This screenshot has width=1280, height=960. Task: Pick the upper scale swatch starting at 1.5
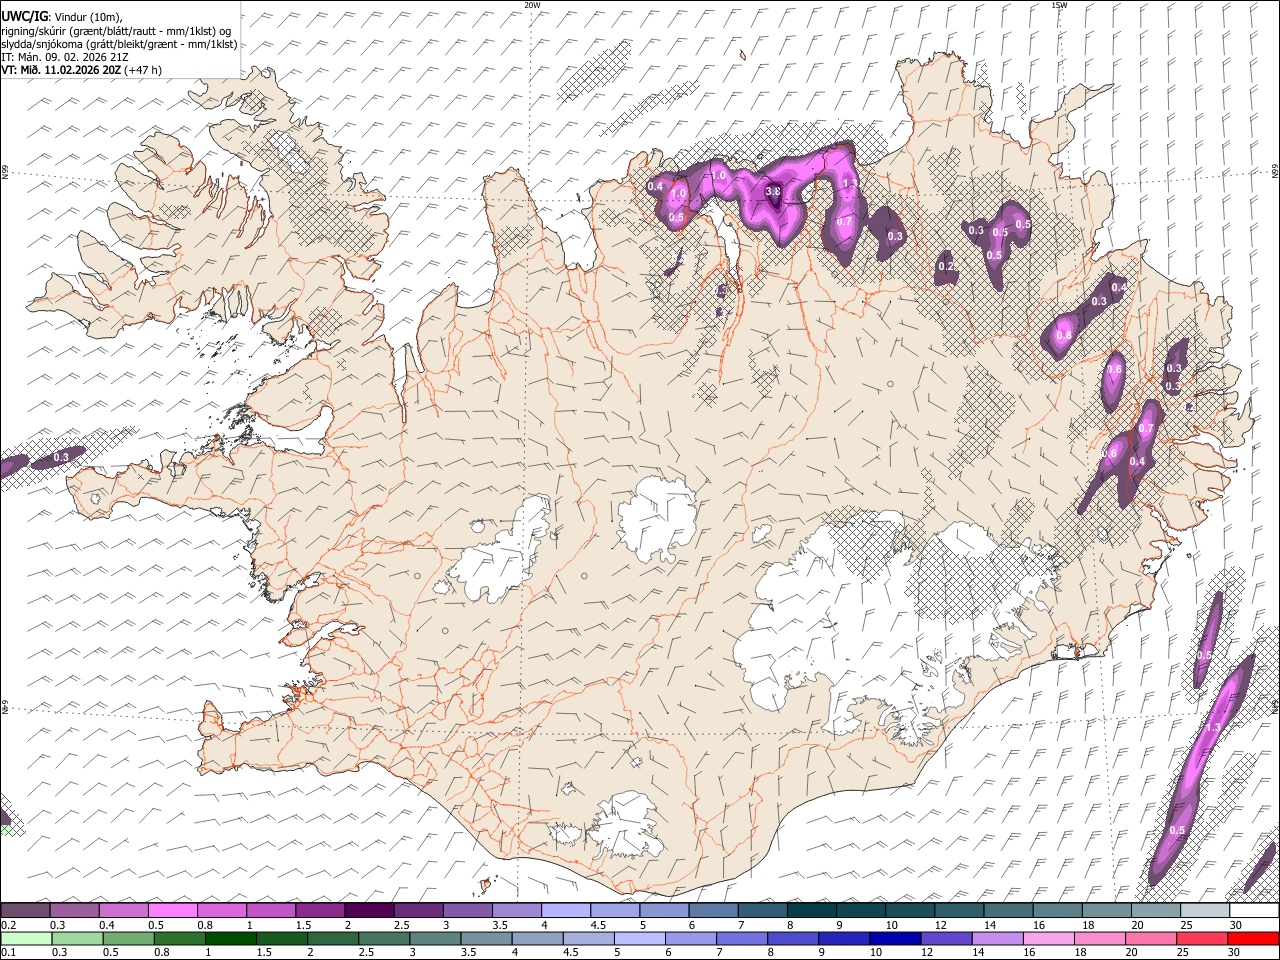(319, 910)
